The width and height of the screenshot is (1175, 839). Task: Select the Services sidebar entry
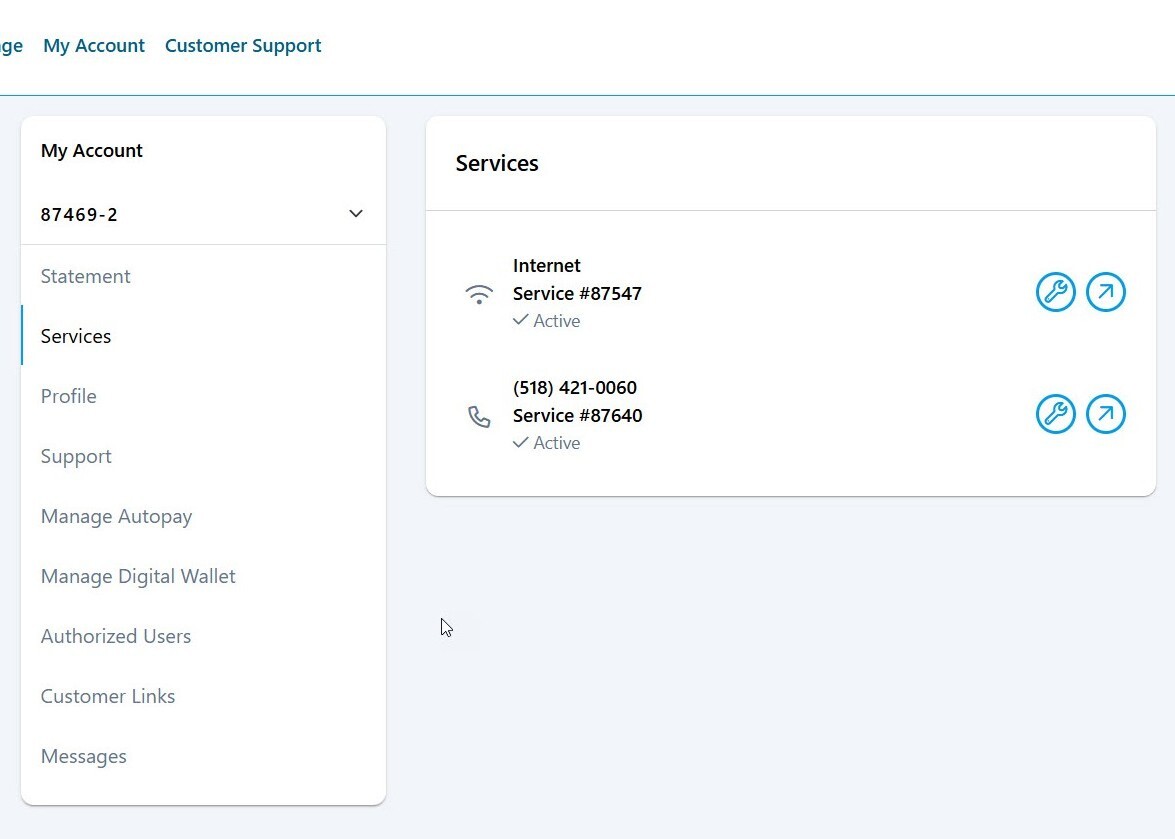coord(75,336)
